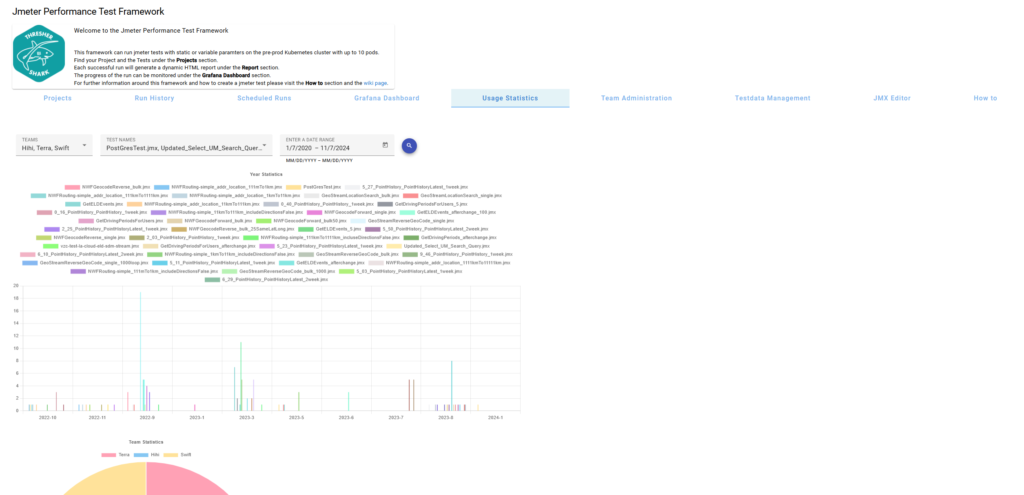Expand the Teams dropdown arrow
Image resolution: width=1024 pixels, height=495 pixels.
(84, 145)
